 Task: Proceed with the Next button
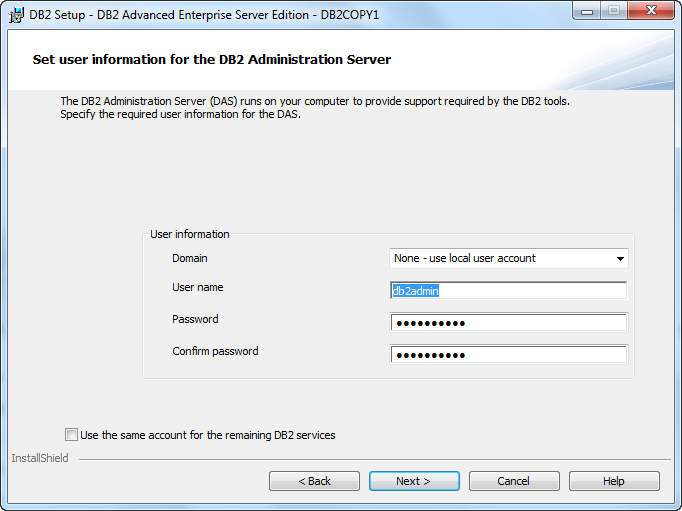[x=414, y=481]
